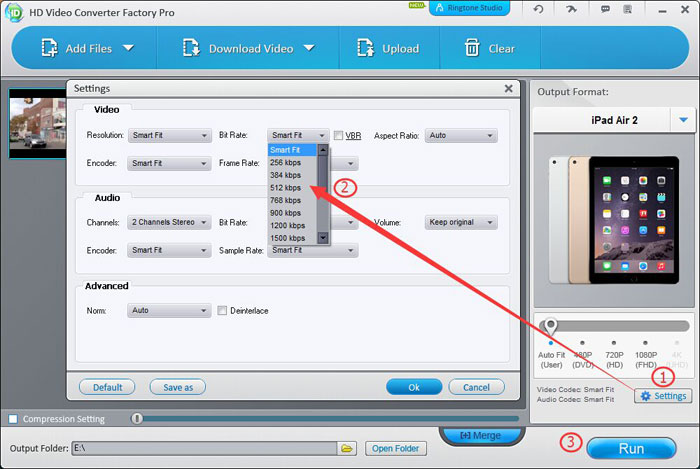
Task: Click the iPad Air 2 device preview image
Action: click(614, 220)
